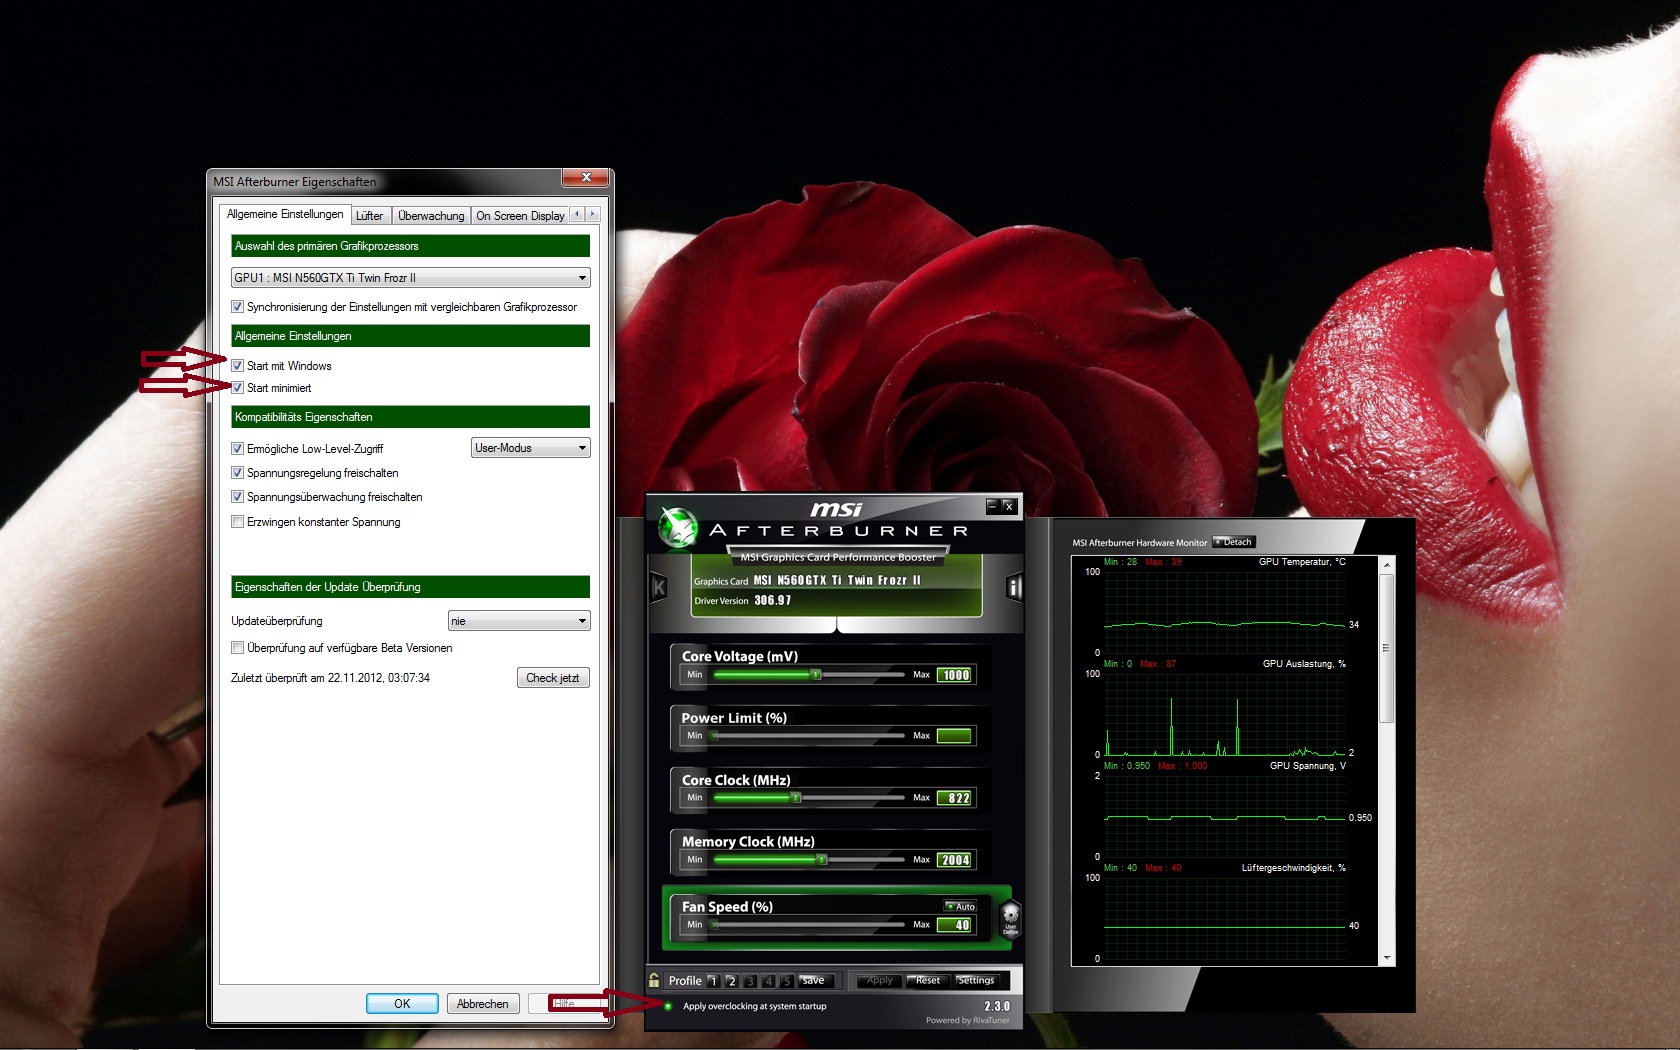The width and height of the screenshot is (1680, 1050).
Task: Select profile slot 2
Action: pos(732,981)
